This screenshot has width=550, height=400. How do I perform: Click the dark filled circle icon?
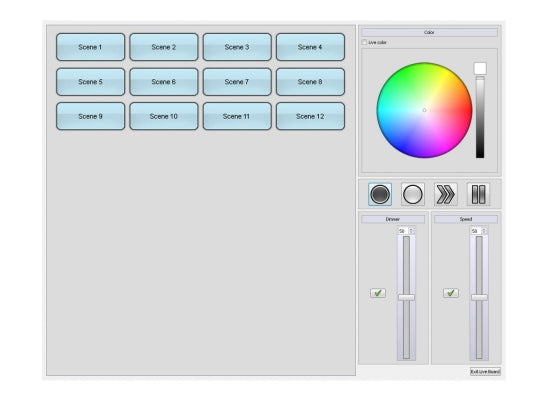(x=380, y=194)
